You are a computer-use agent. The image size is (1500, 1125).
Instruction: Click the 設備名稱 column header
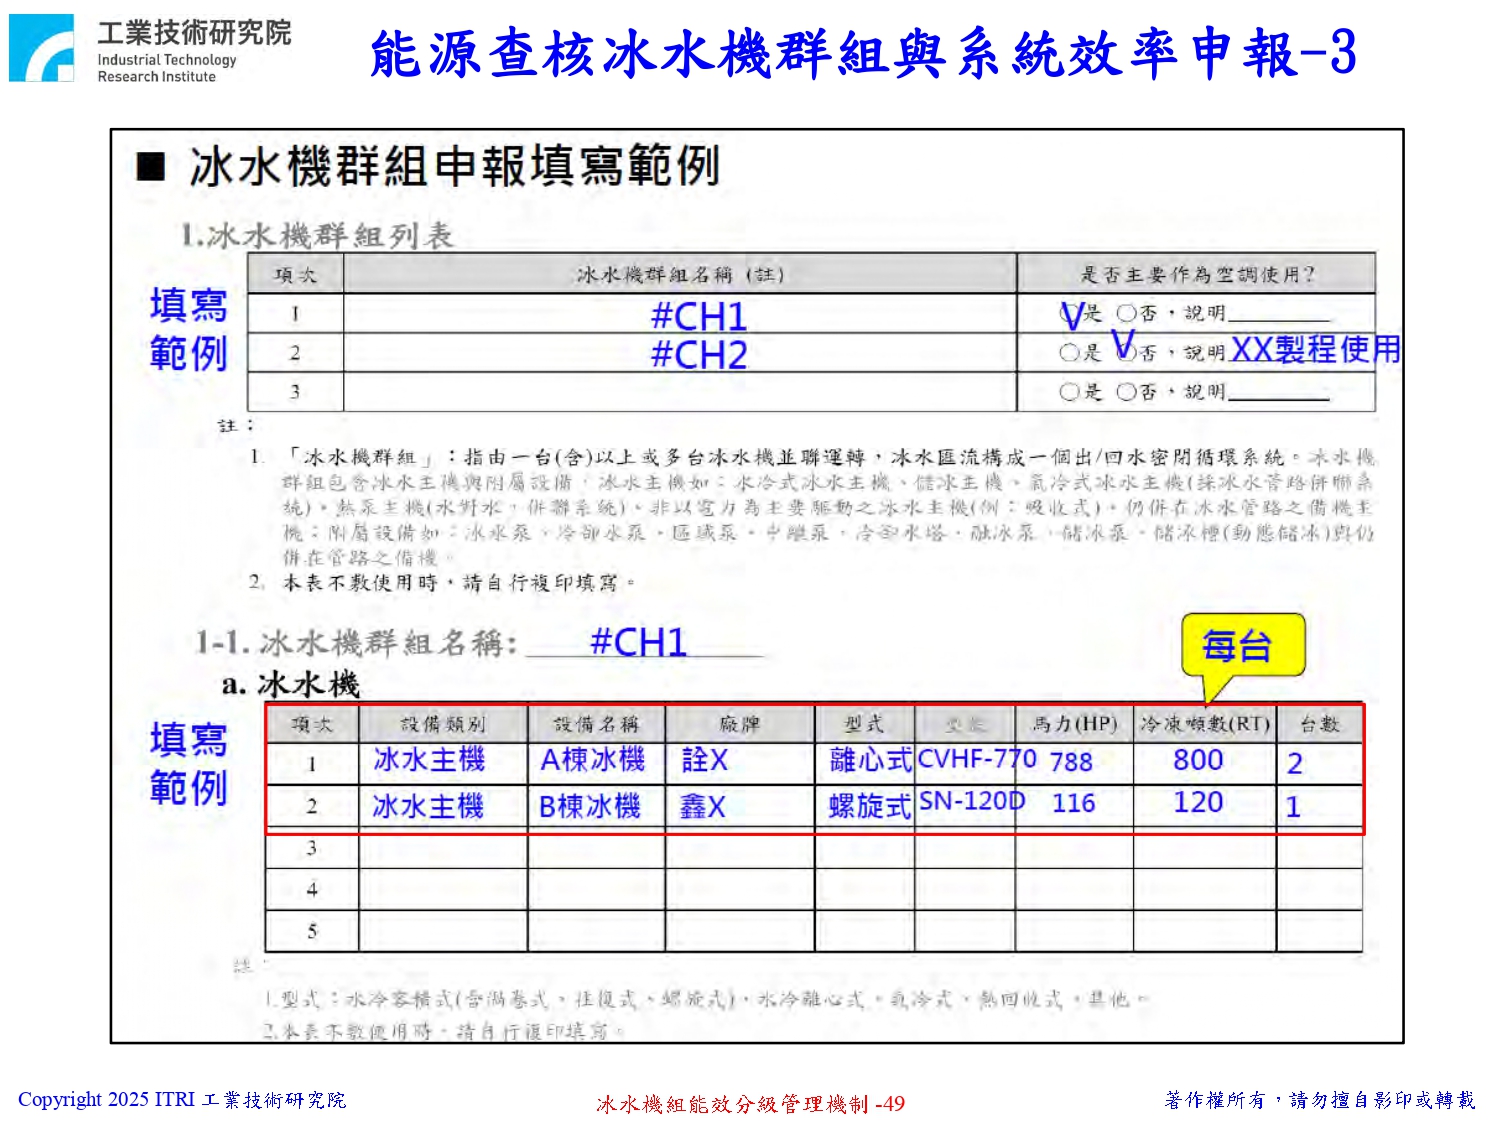pyautogui.click(x=596, y=724)
